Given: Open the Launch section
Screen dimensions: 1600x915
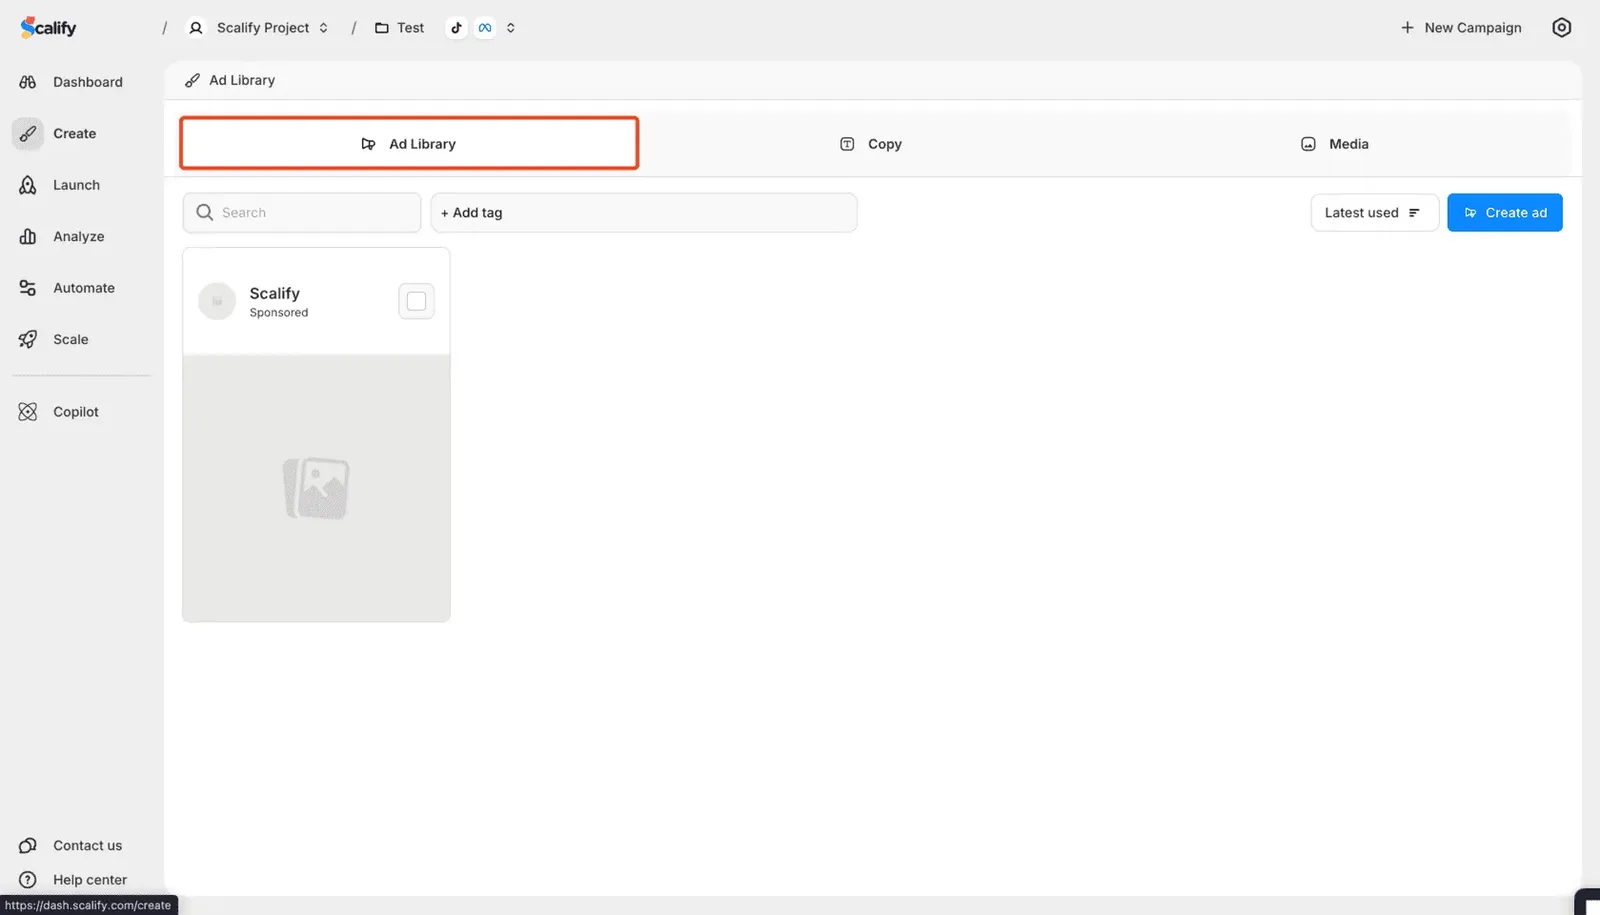Looking at the screenshot, I should [x=76, y=184].
